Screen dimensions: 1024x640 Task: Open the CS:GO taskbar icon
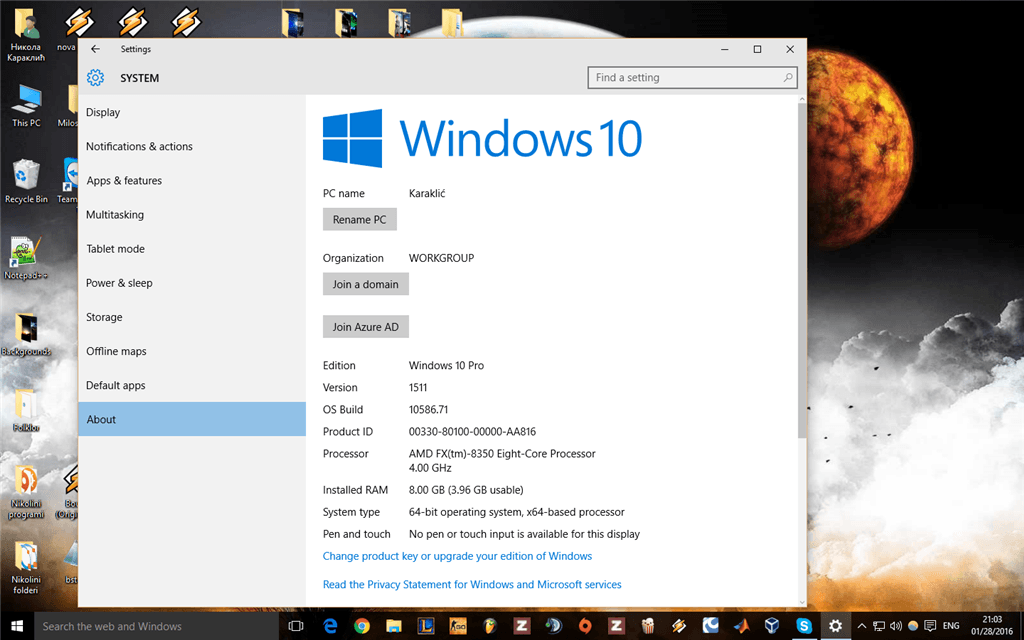458,626
